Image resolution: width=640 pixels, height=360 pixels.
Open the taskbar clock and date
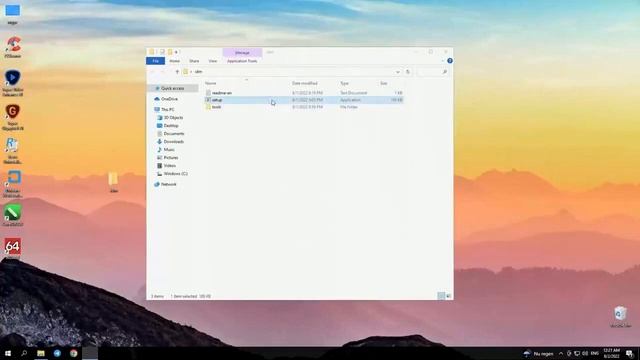tap(611, 353)
